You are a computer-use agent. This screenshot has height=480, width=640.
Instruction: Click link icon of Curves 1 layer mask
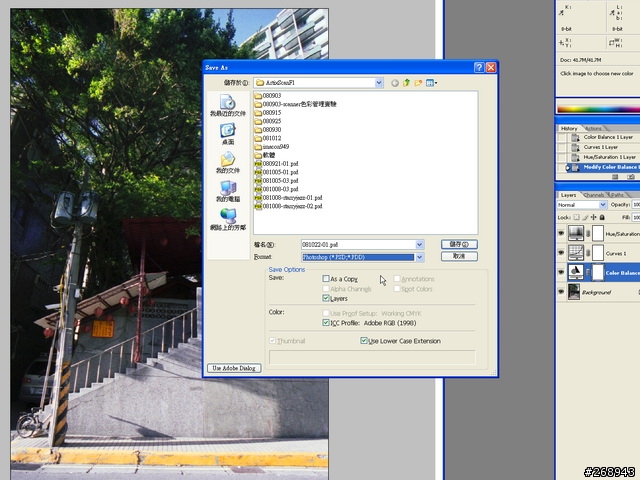(588, 253)
